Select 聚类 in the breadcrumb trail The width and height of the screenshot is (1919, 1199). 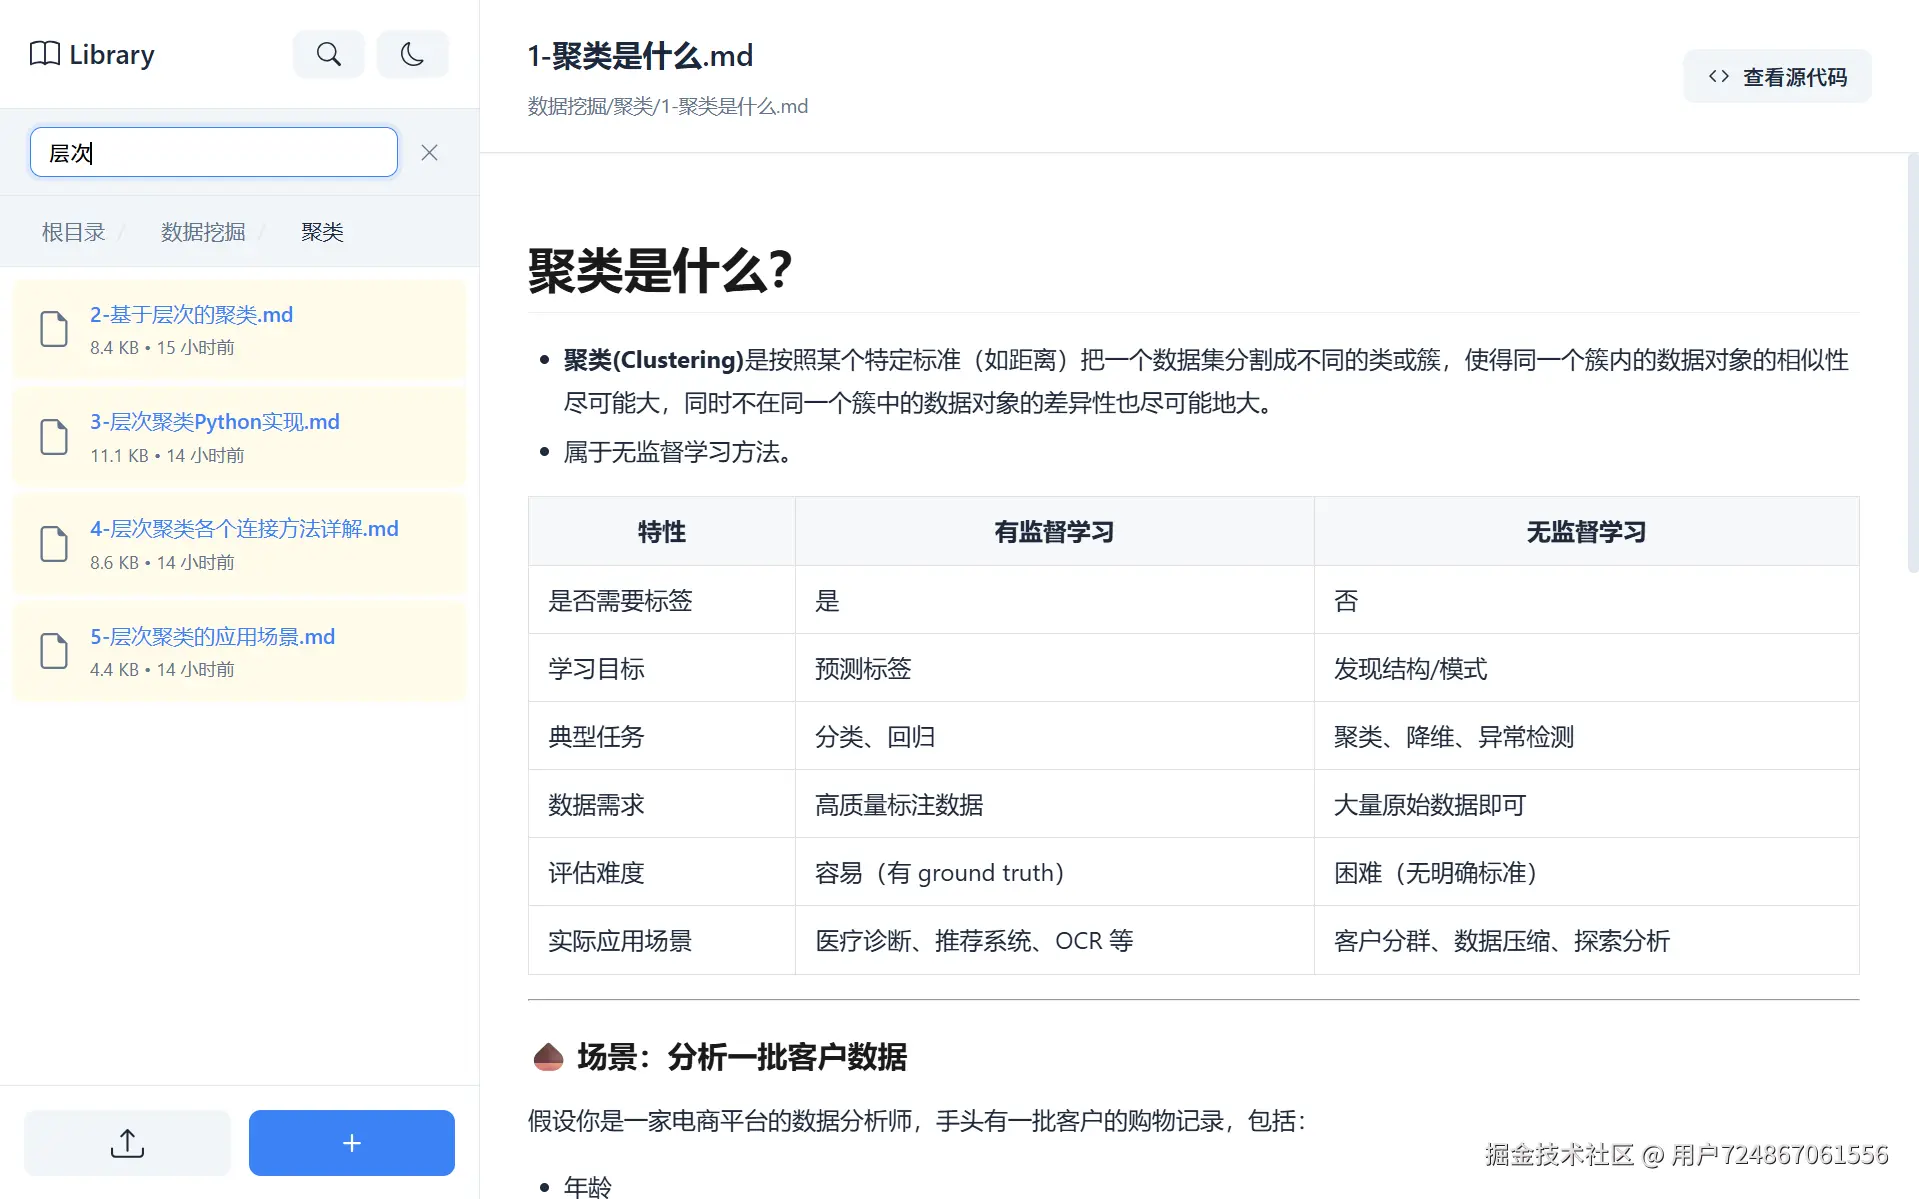click(x=322, y=231)
